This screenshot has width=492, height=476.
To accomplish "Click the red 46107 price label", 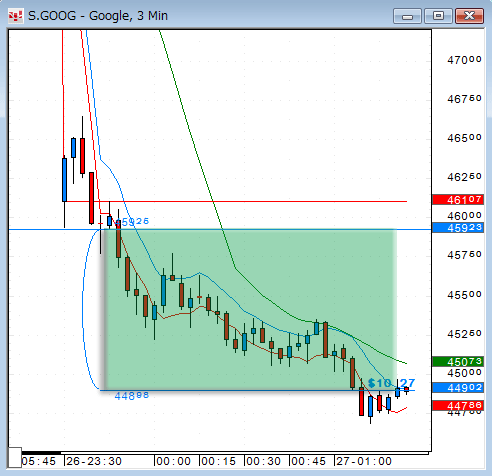I will tap(458, 200).
